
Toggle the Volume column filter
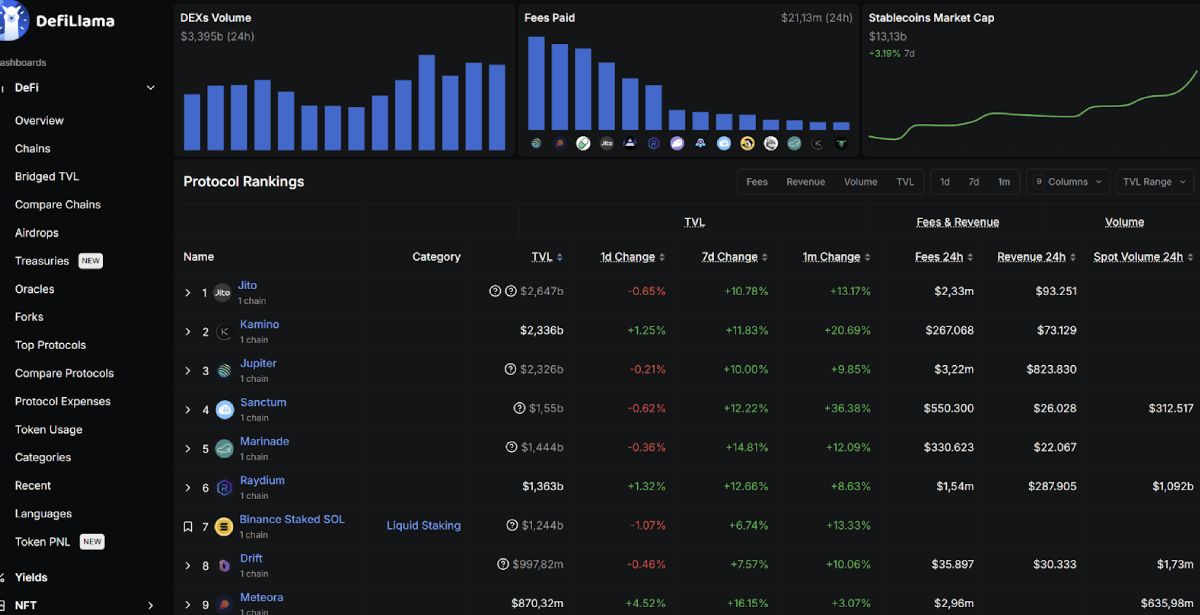[x=860, y=182]
